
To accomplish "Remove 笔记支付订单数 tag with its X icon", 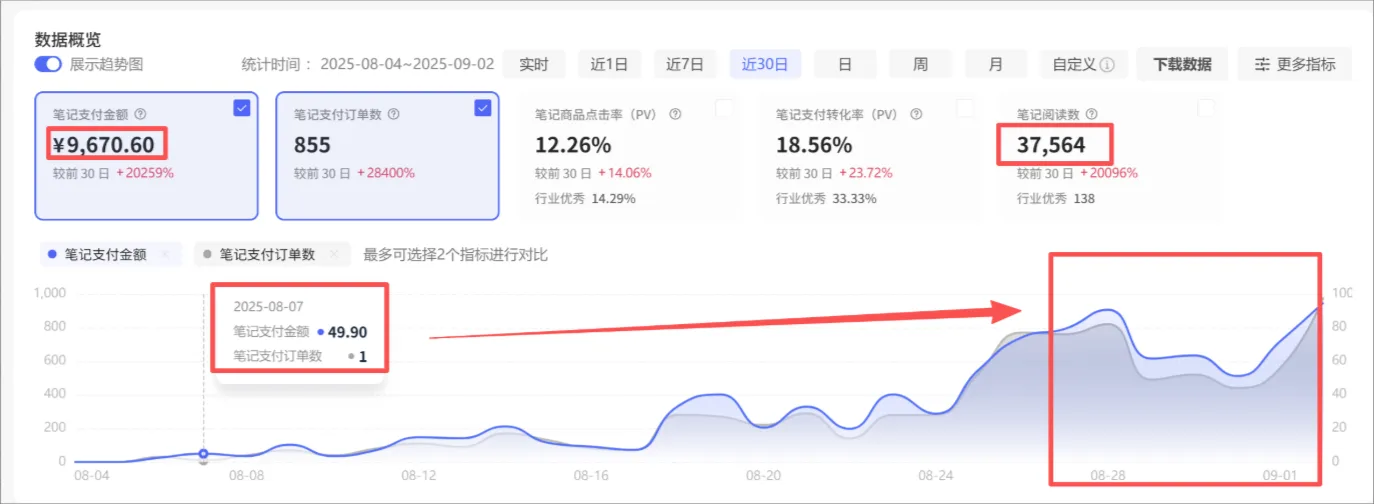I will [x=334, y=255].
